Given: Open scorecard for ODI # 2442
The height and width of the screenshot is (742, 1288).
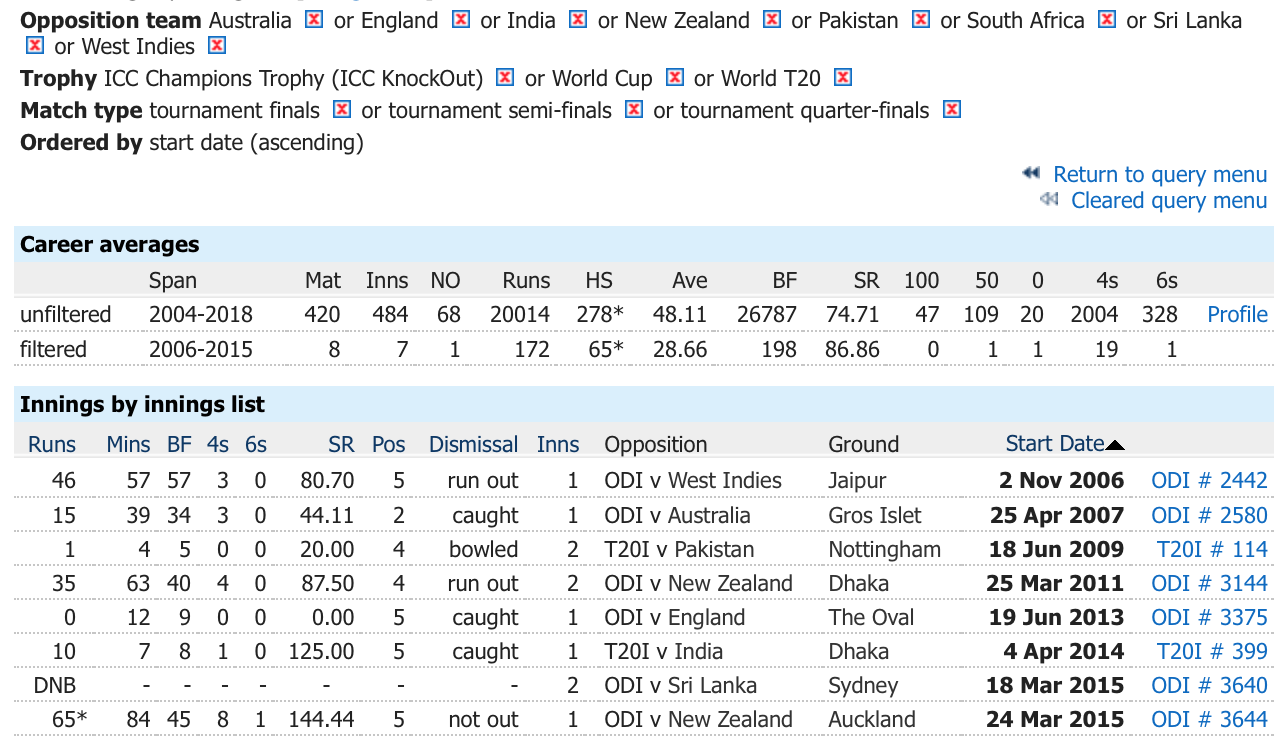Looking at the screenshot, I should pos(1209,480).
